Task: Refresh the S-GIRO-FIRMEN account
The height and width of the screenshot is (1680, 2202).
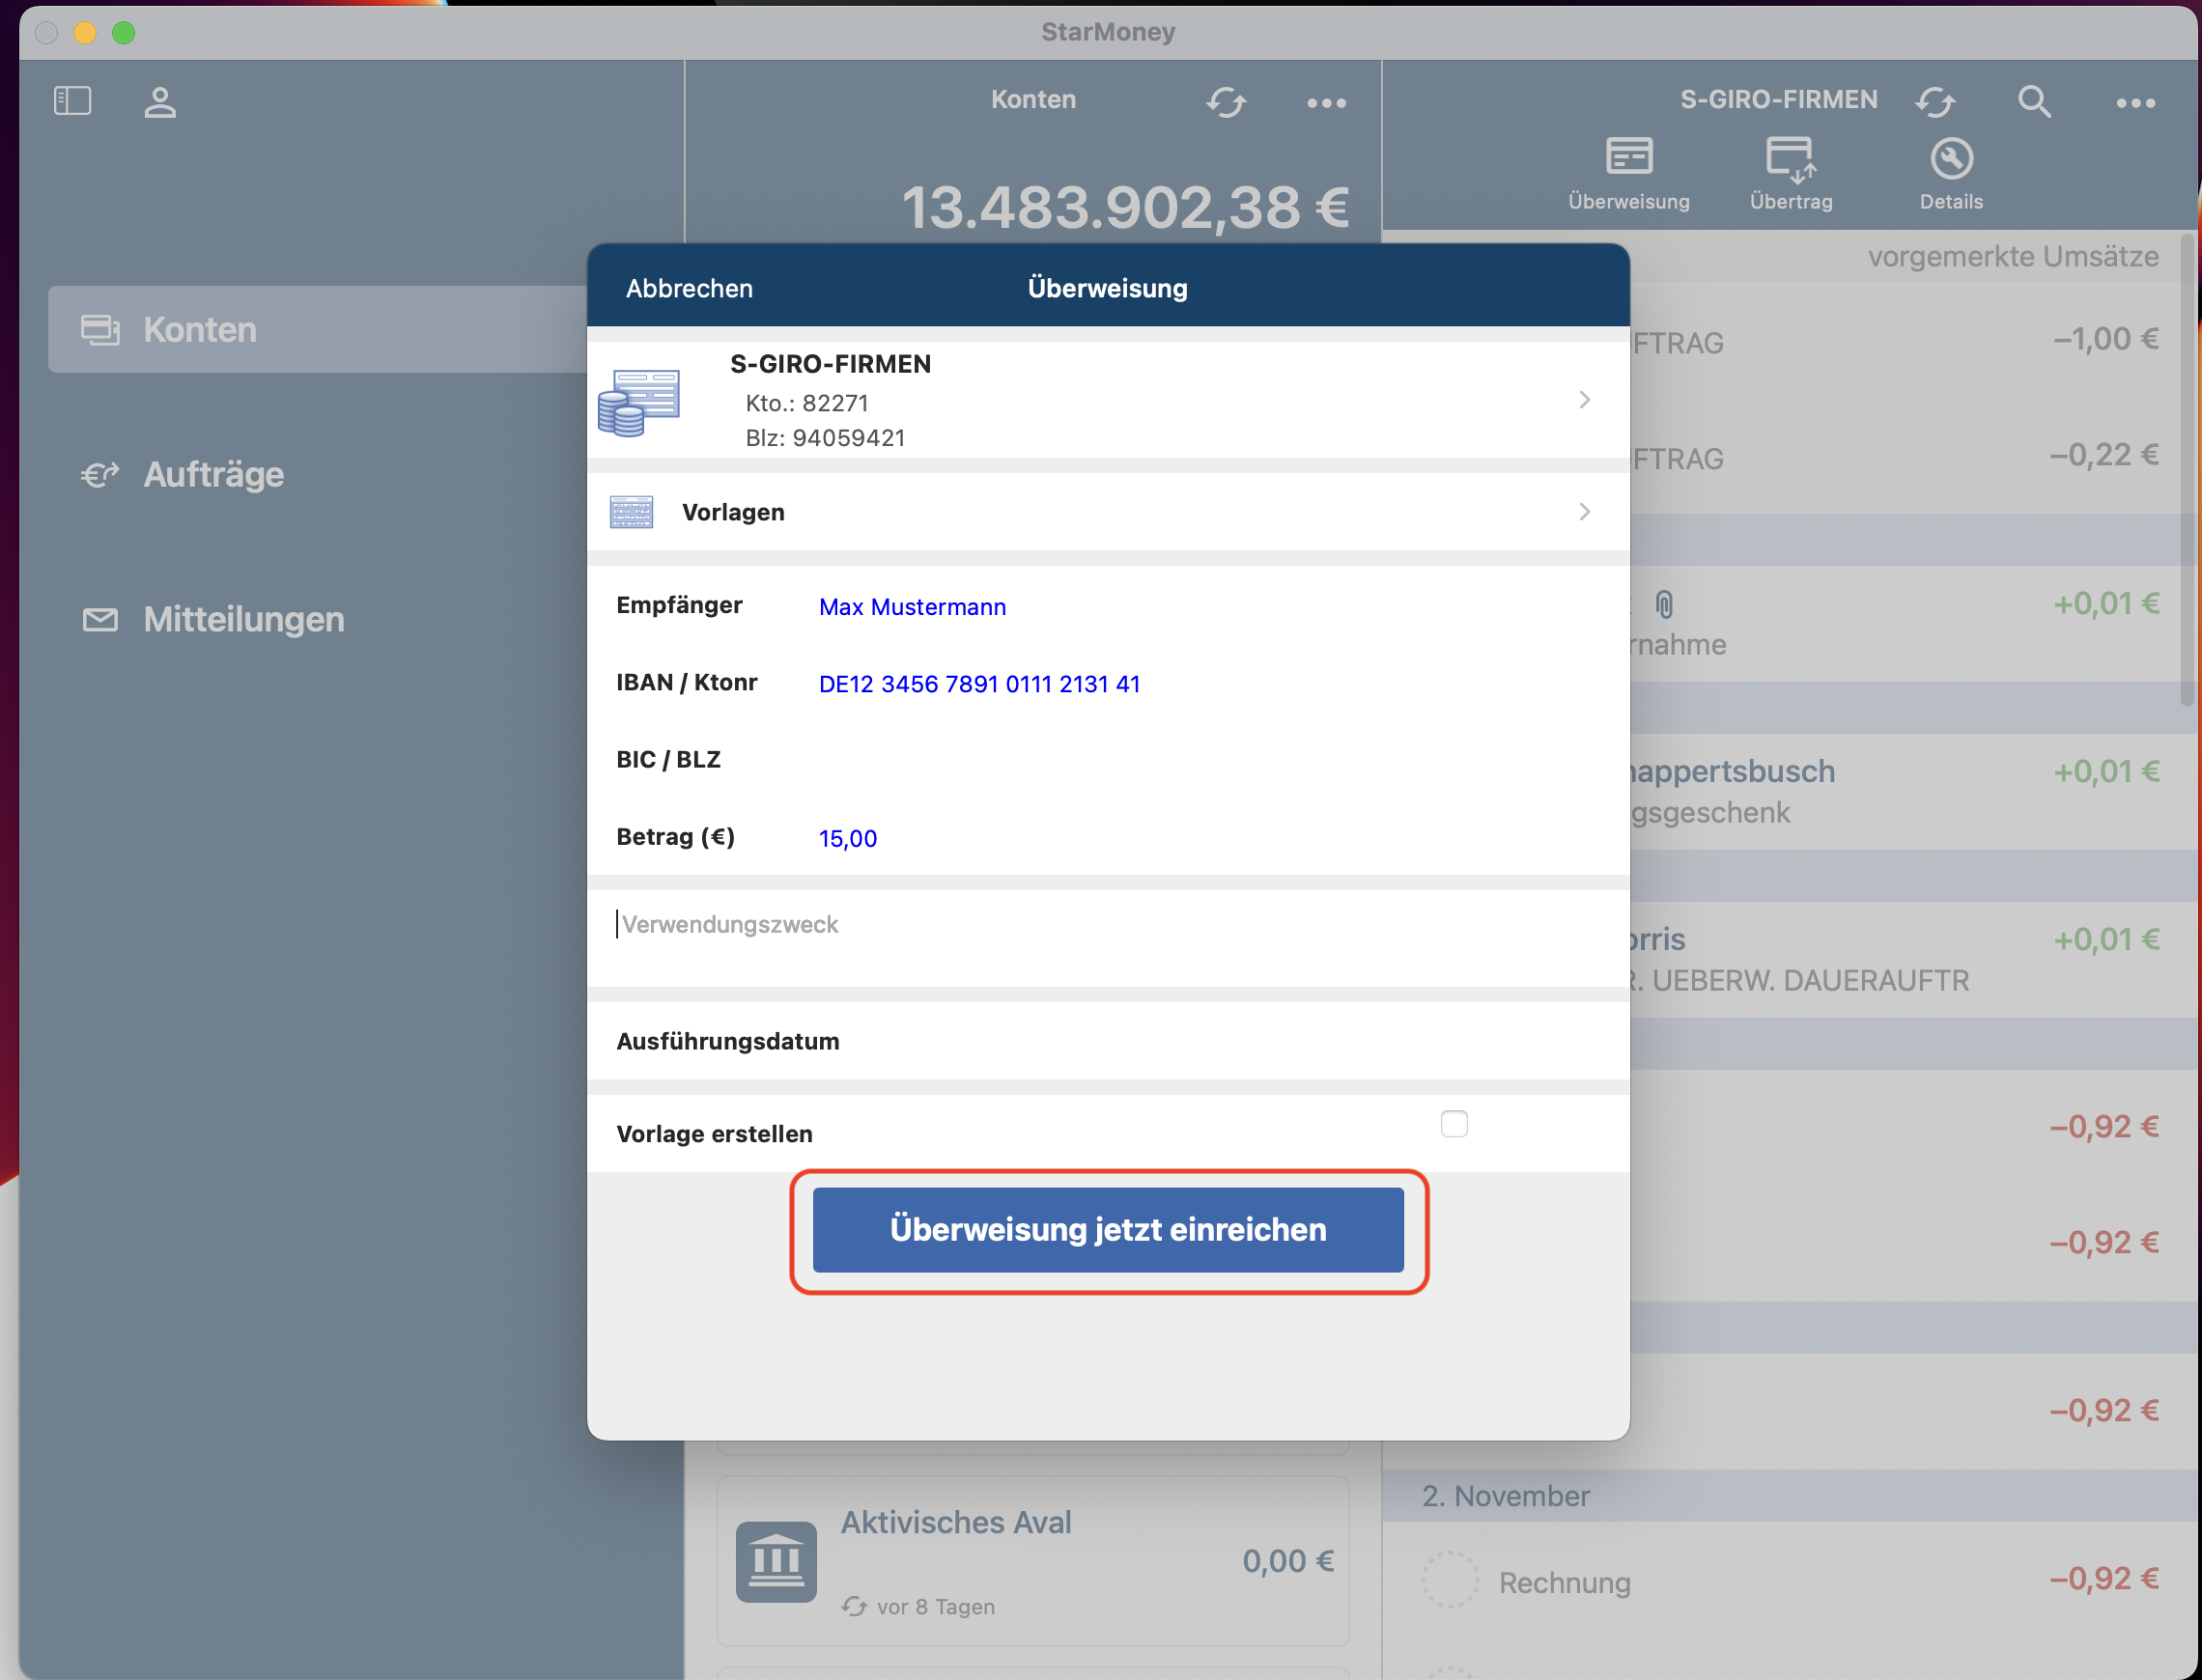Action: point(1935,102)
